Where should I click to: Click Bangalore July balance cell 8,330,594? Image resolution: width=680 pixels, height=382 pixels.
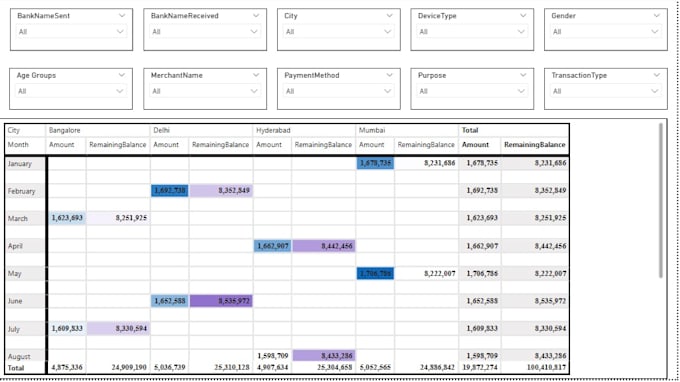(x=118, y=328)
